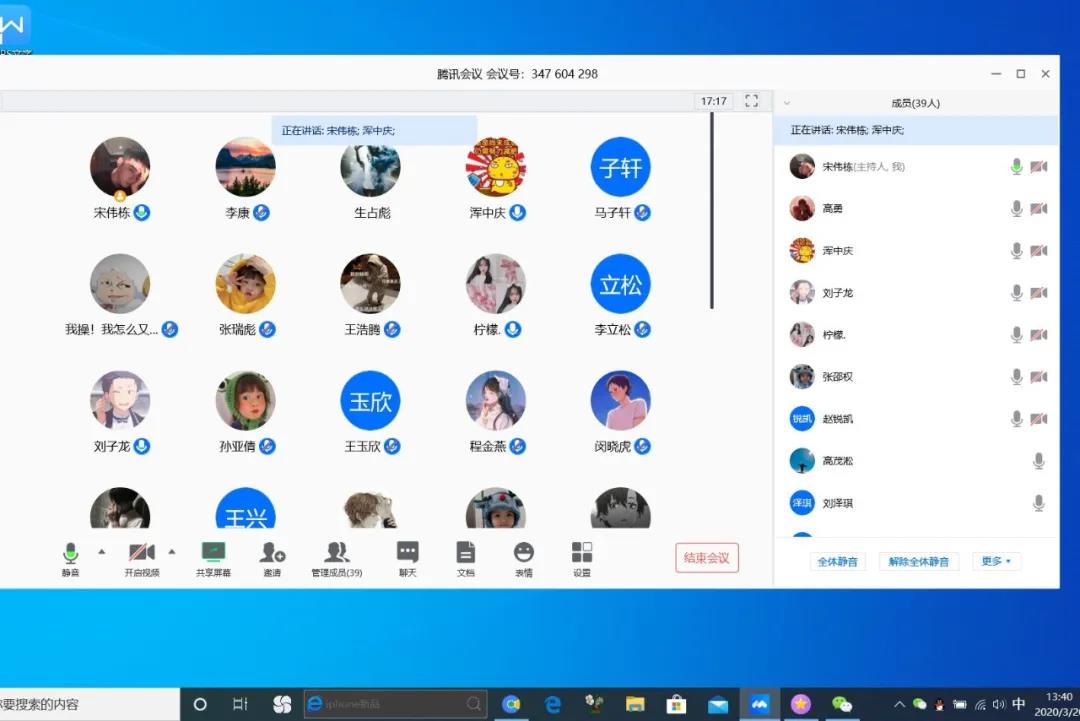Viewport: 1080px width, 721px height.
Task: Click the 解除全体静音 unmute-all button
Action: tap(919, 561)
